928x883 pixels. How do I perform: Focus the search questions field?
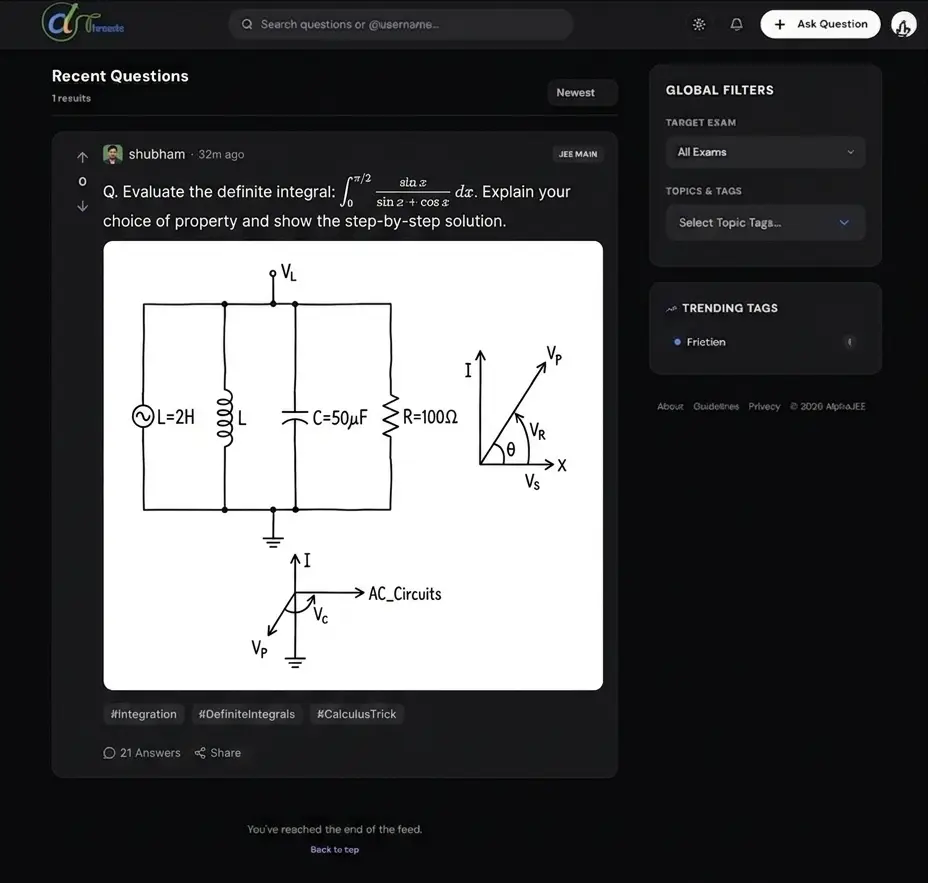tap(400, 24)
